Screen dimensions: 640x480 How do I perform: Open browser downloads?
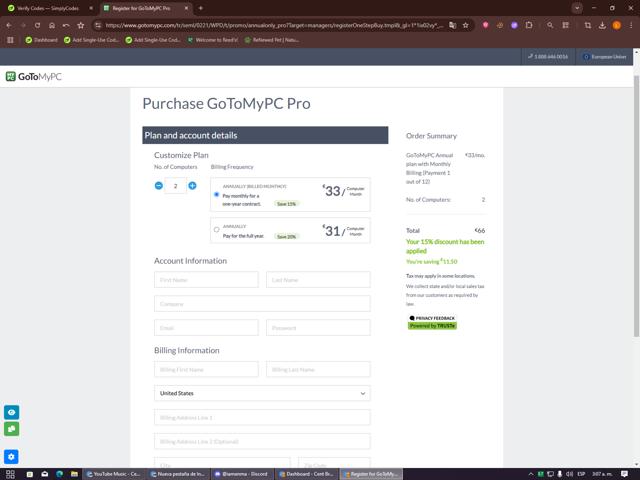coord(602,25)
